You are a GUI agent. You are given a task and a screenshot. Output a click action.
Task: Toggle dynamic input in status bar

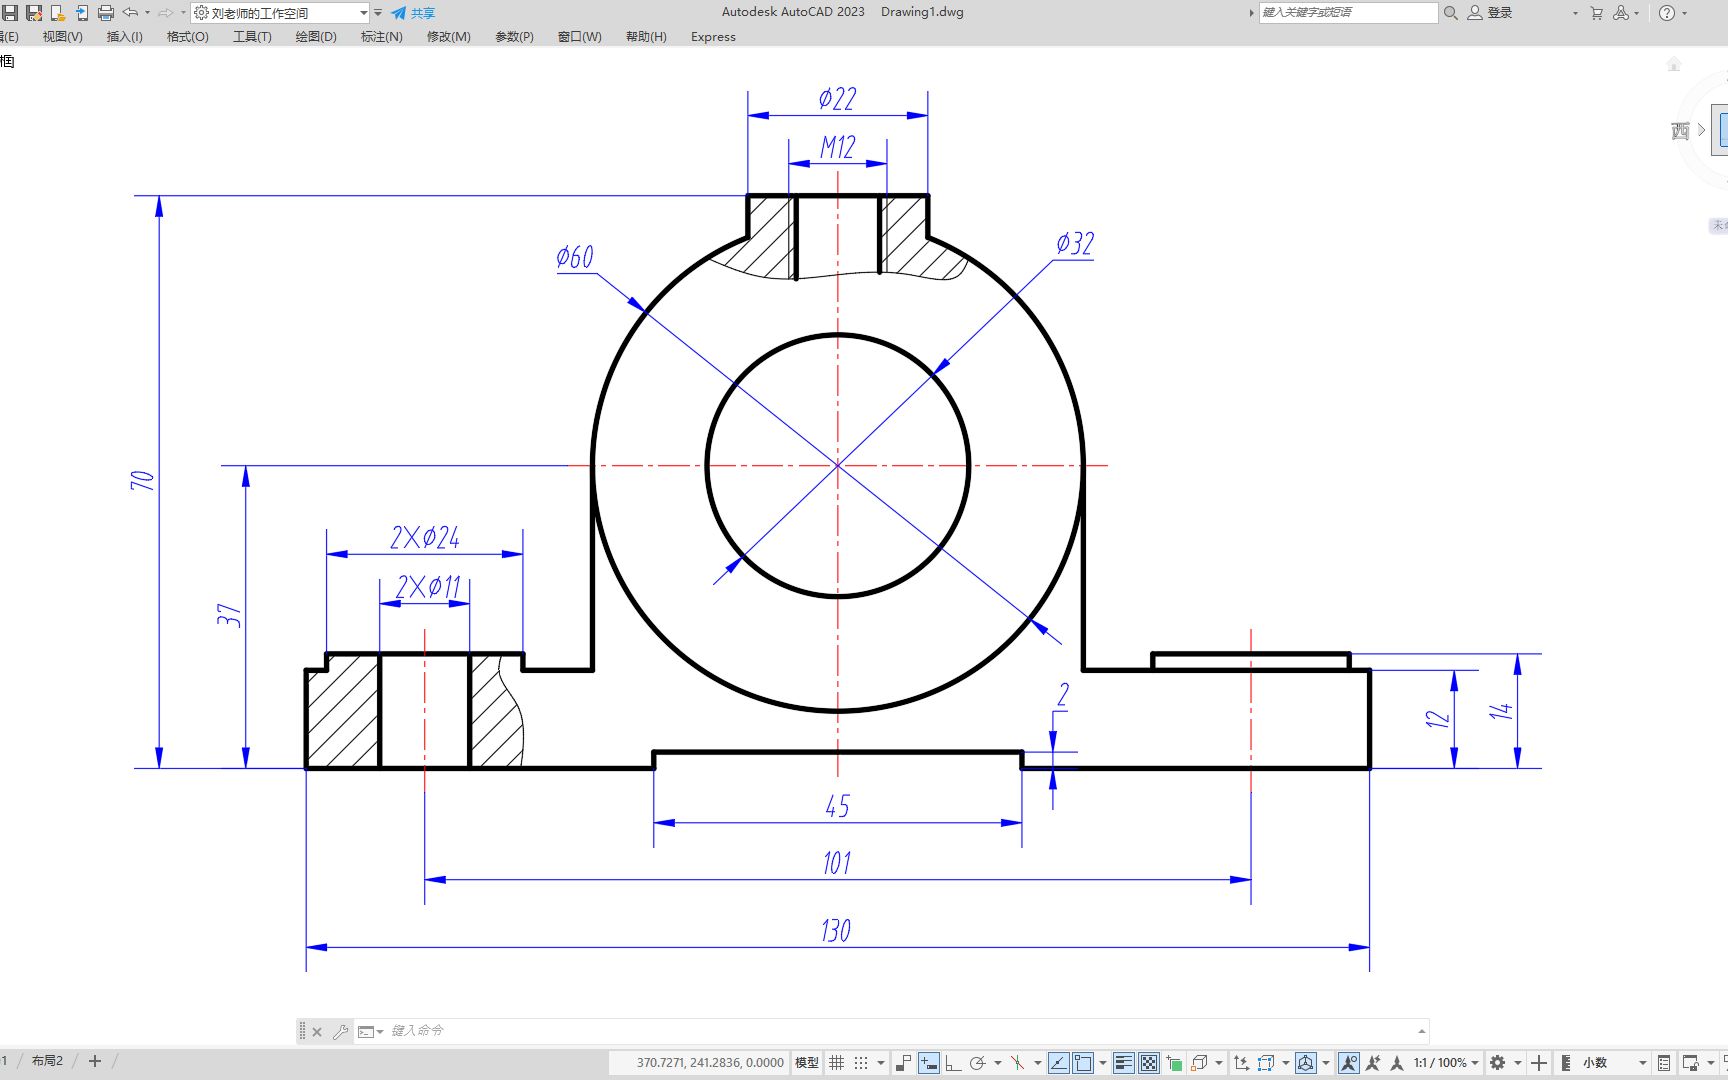coord(929,1063)
